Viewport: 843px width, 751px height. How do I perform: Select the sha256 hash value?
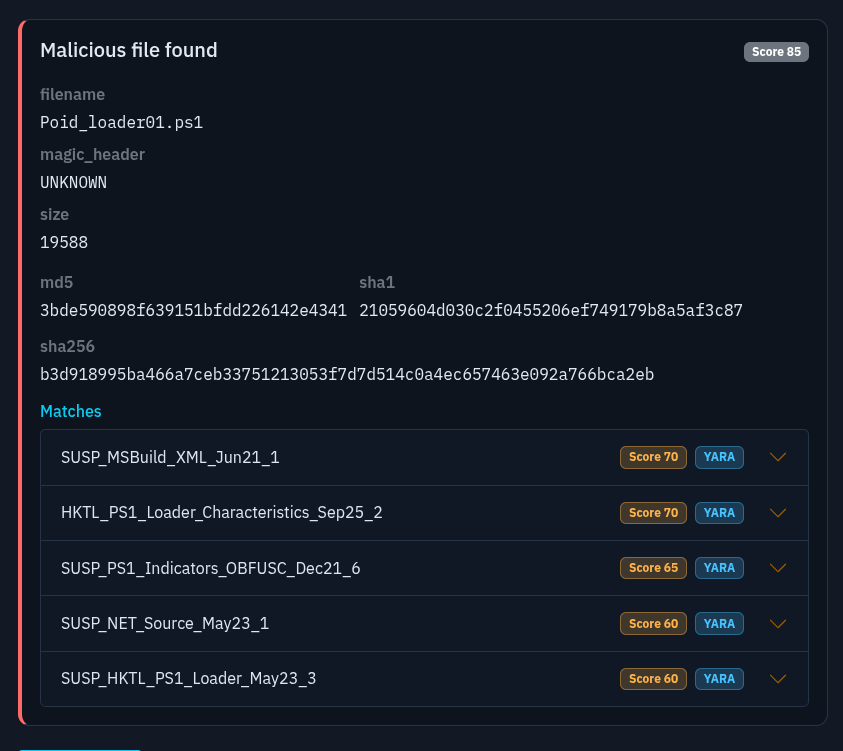click(346, 374)
